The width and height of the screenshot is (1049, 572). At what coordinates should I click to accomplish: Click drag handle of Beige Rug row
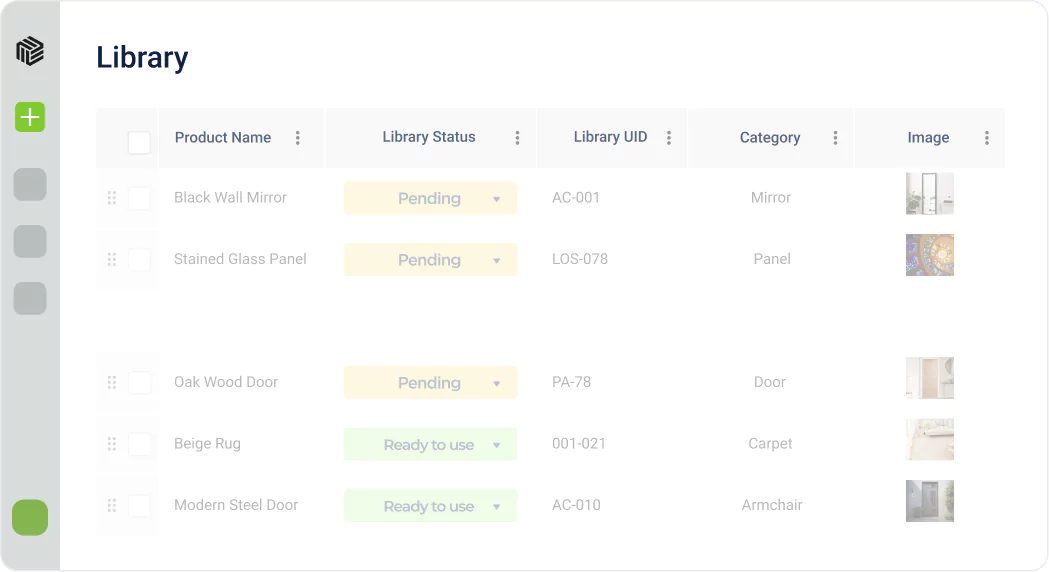click(x=112, y=444)
